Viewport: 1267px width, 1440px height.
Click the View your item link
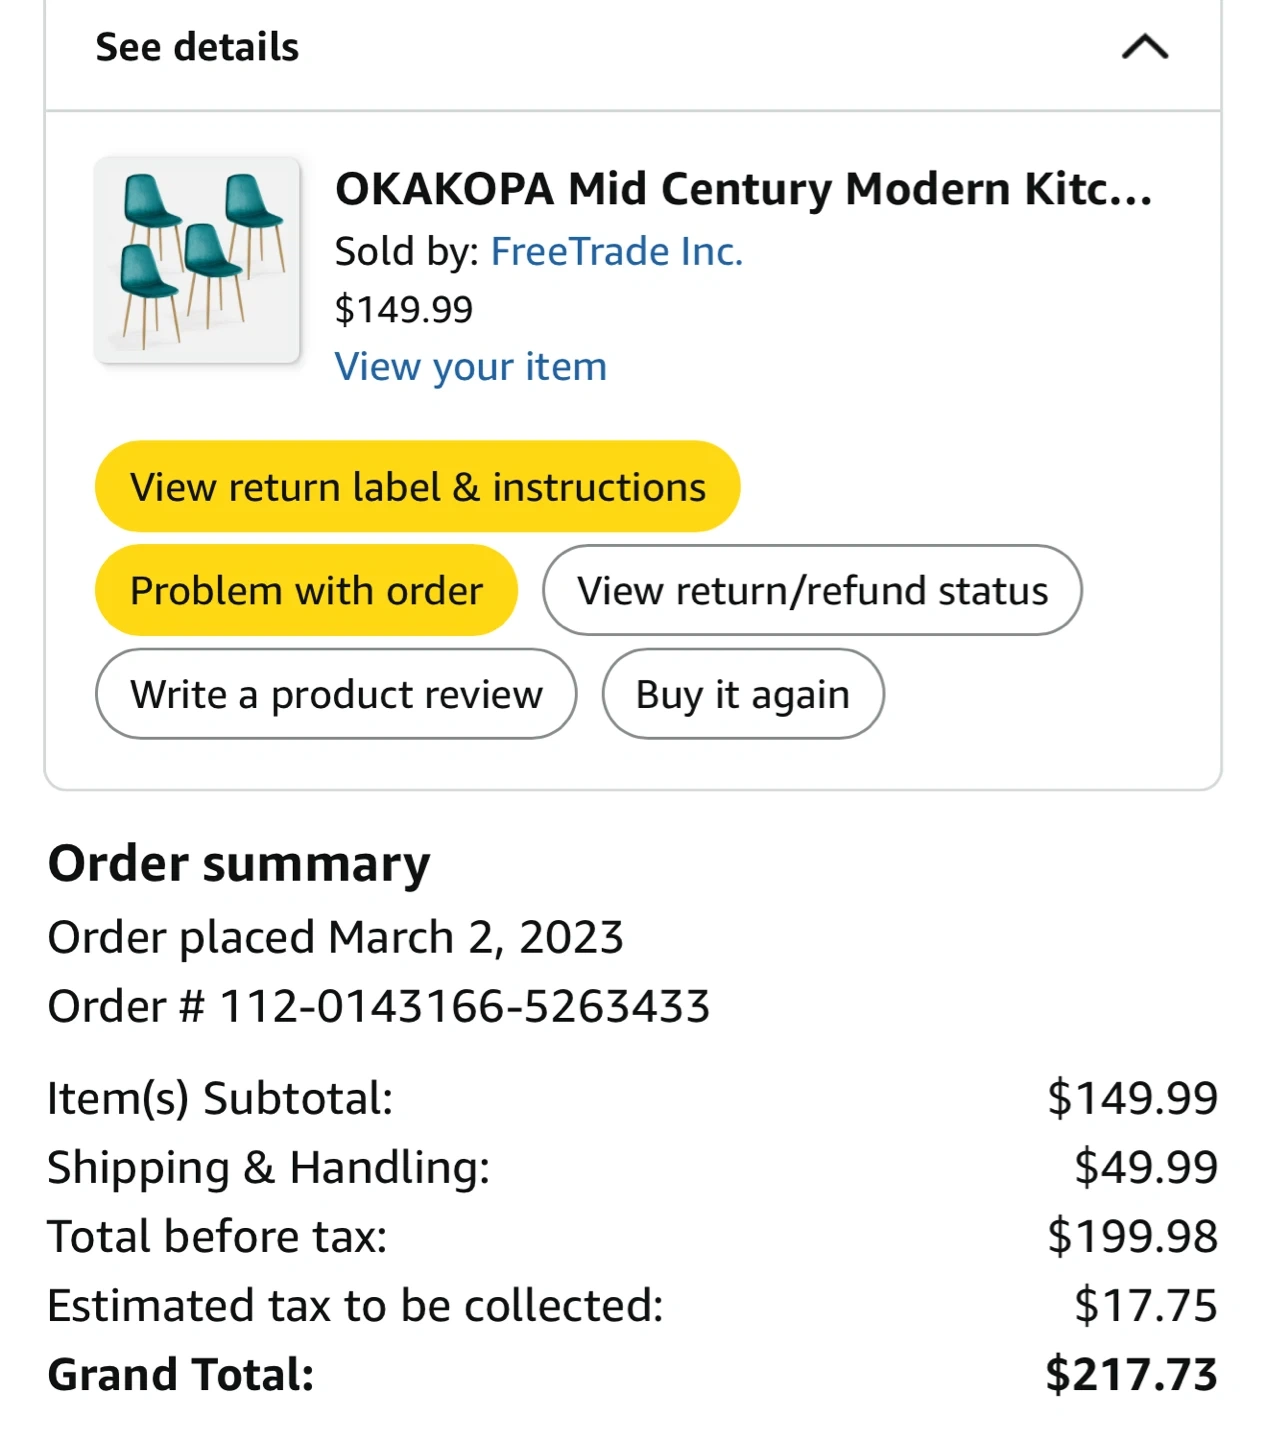pyautogui.click(x=470, y=367)
